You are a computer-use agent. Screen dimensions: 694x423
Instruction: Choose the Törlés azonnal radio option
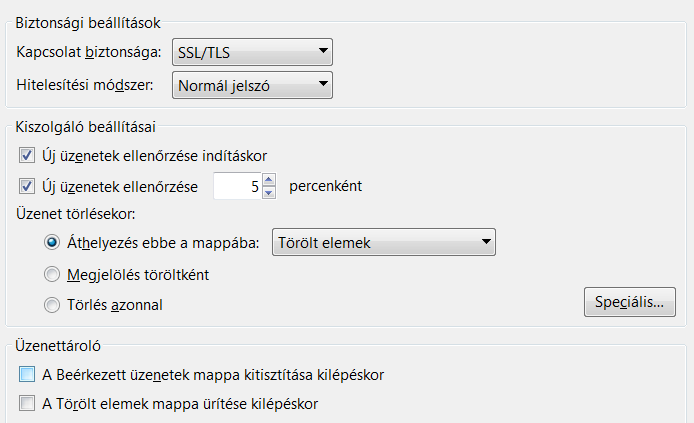[x=52, y=304]
